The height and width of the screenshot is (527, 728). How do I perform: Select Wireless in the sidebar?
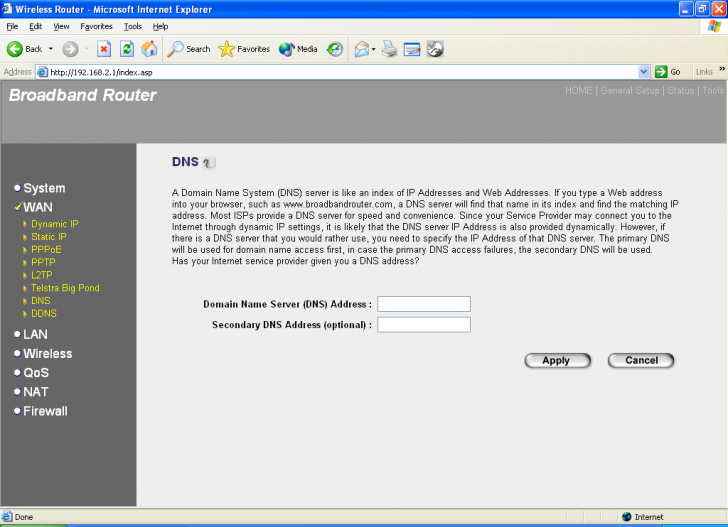[x=48, y=353]
